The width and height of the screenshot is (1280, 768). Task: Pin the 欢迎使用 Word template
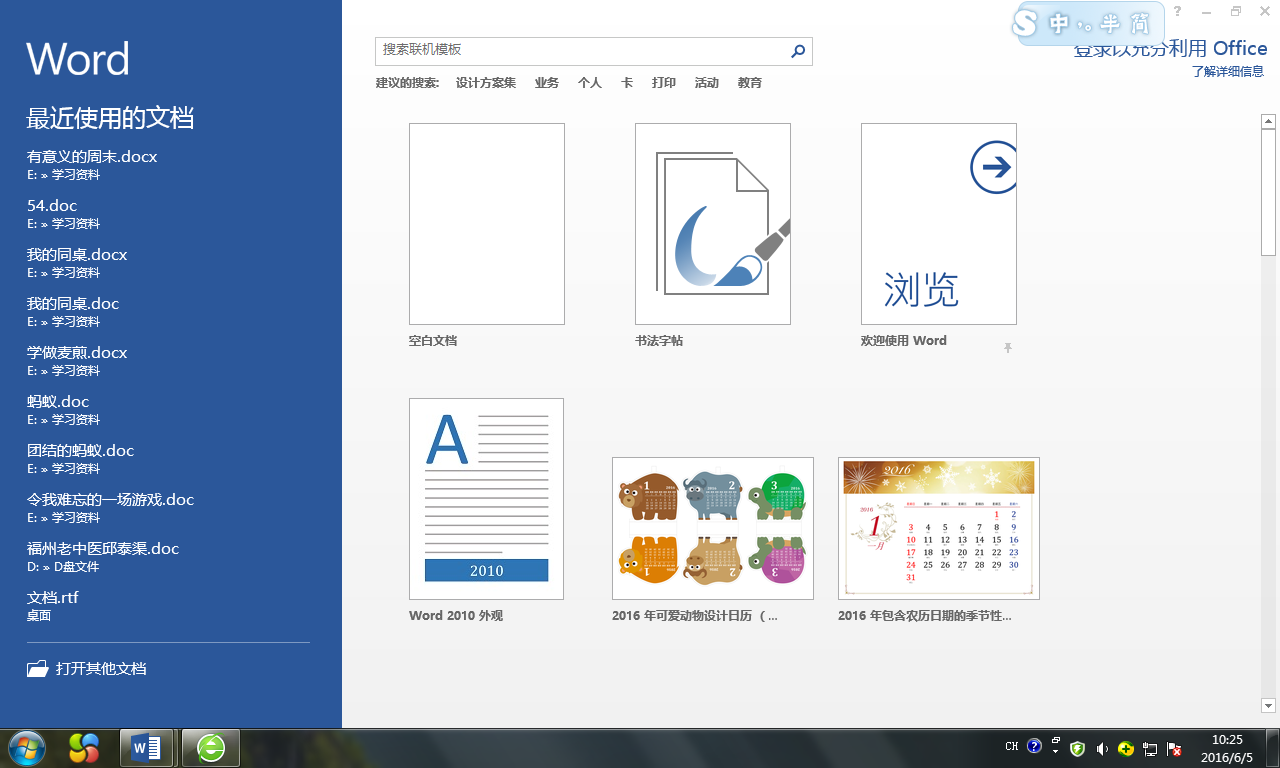1008,348
